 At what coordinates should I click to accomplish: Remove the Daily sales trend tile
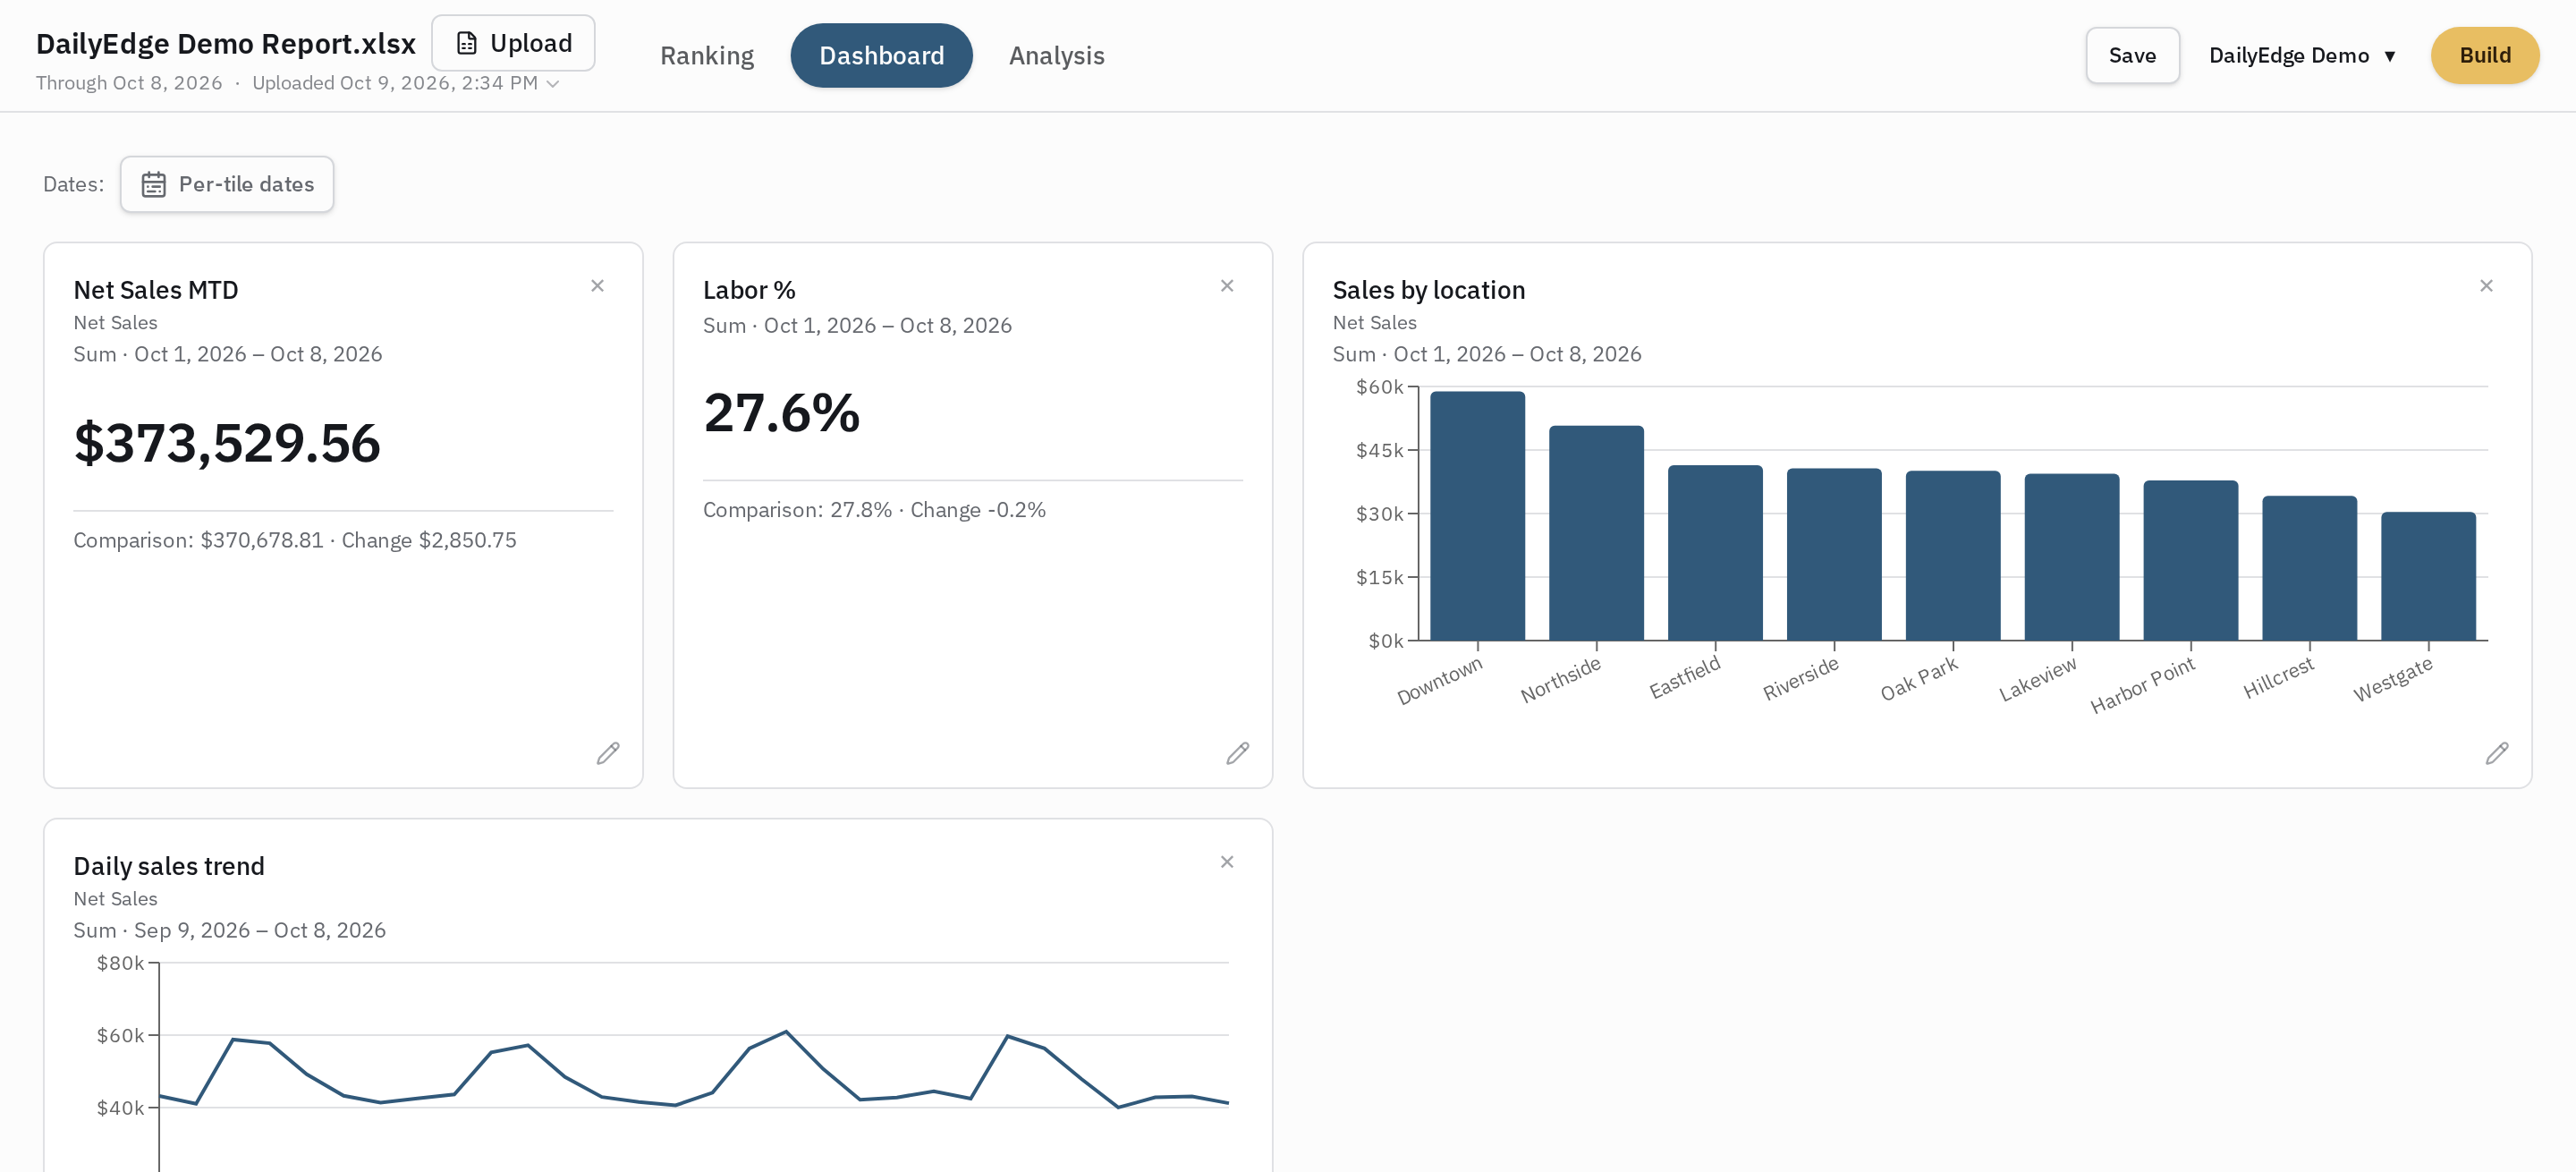(x=1227, y=862)
